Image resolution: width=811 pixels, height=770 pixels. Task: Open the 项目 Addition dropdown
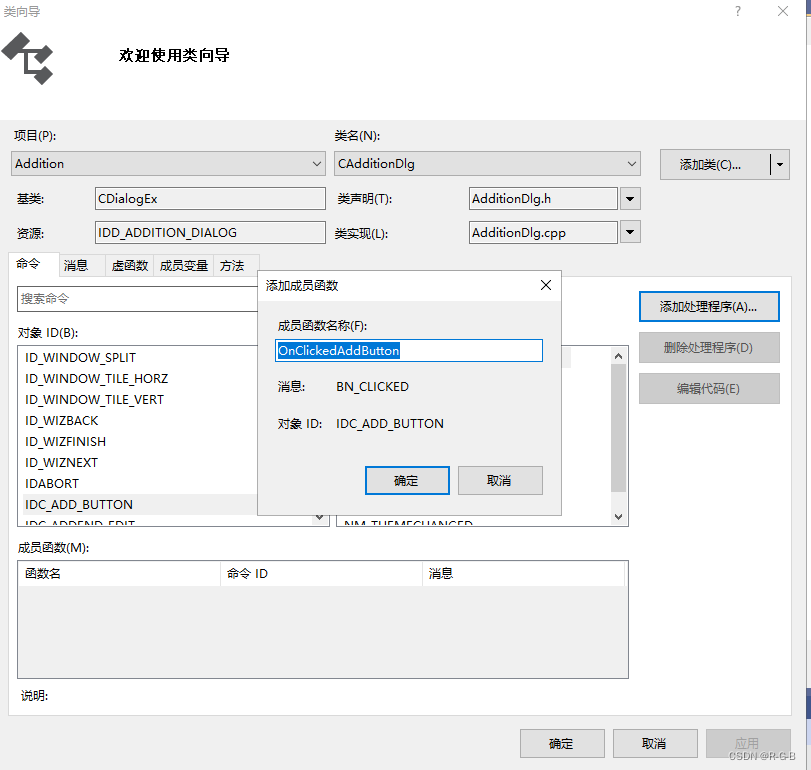click(168, 163)
